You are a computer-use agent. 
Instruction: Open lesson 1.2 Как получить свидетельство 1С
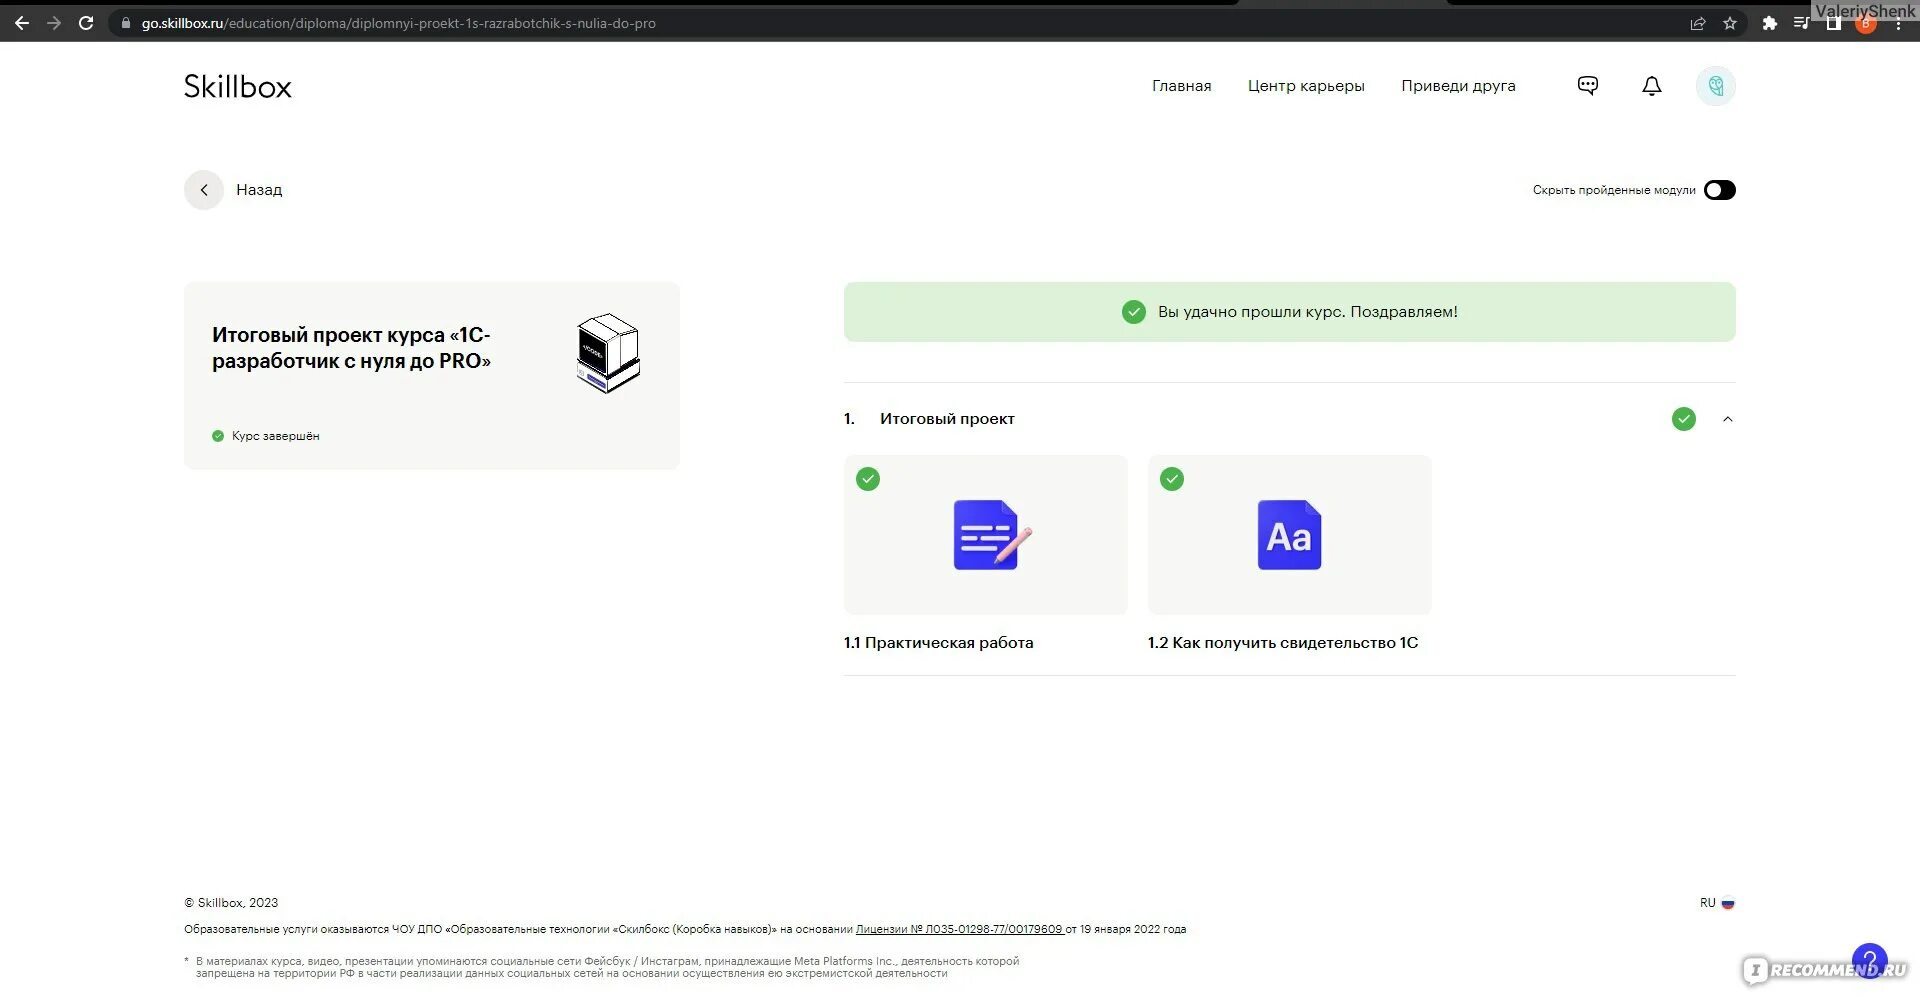coord(1283,643)
